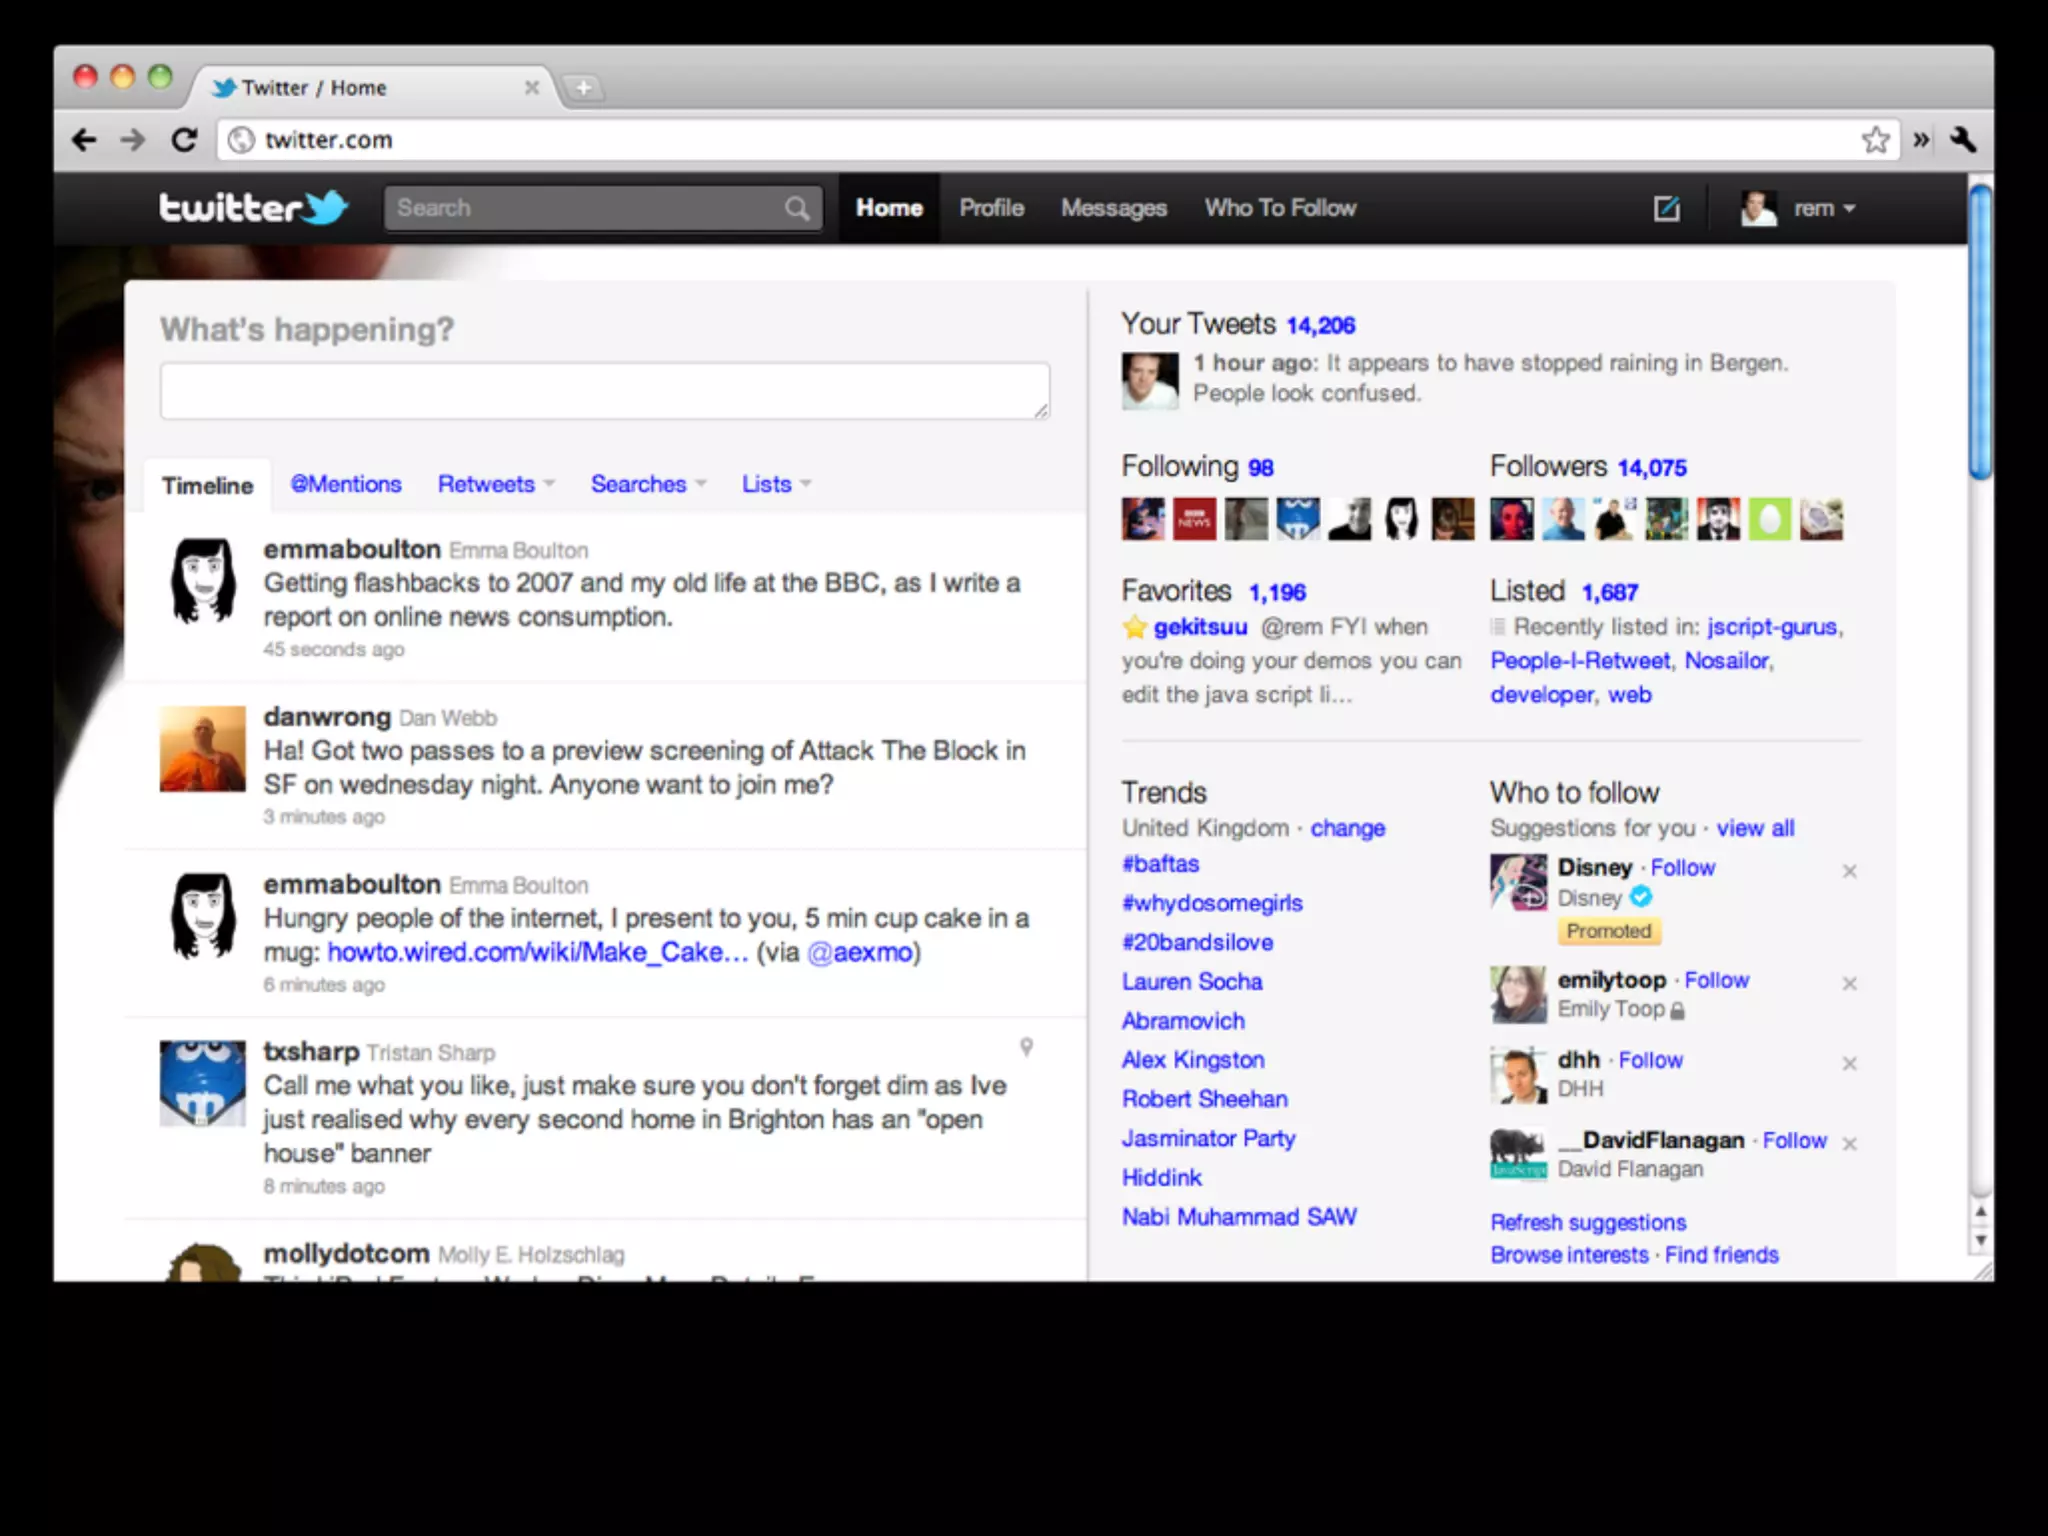Screen dimensions: 2048x1536
Task: Bookmark the page with the star icon
Action: tap(1875, 140)
